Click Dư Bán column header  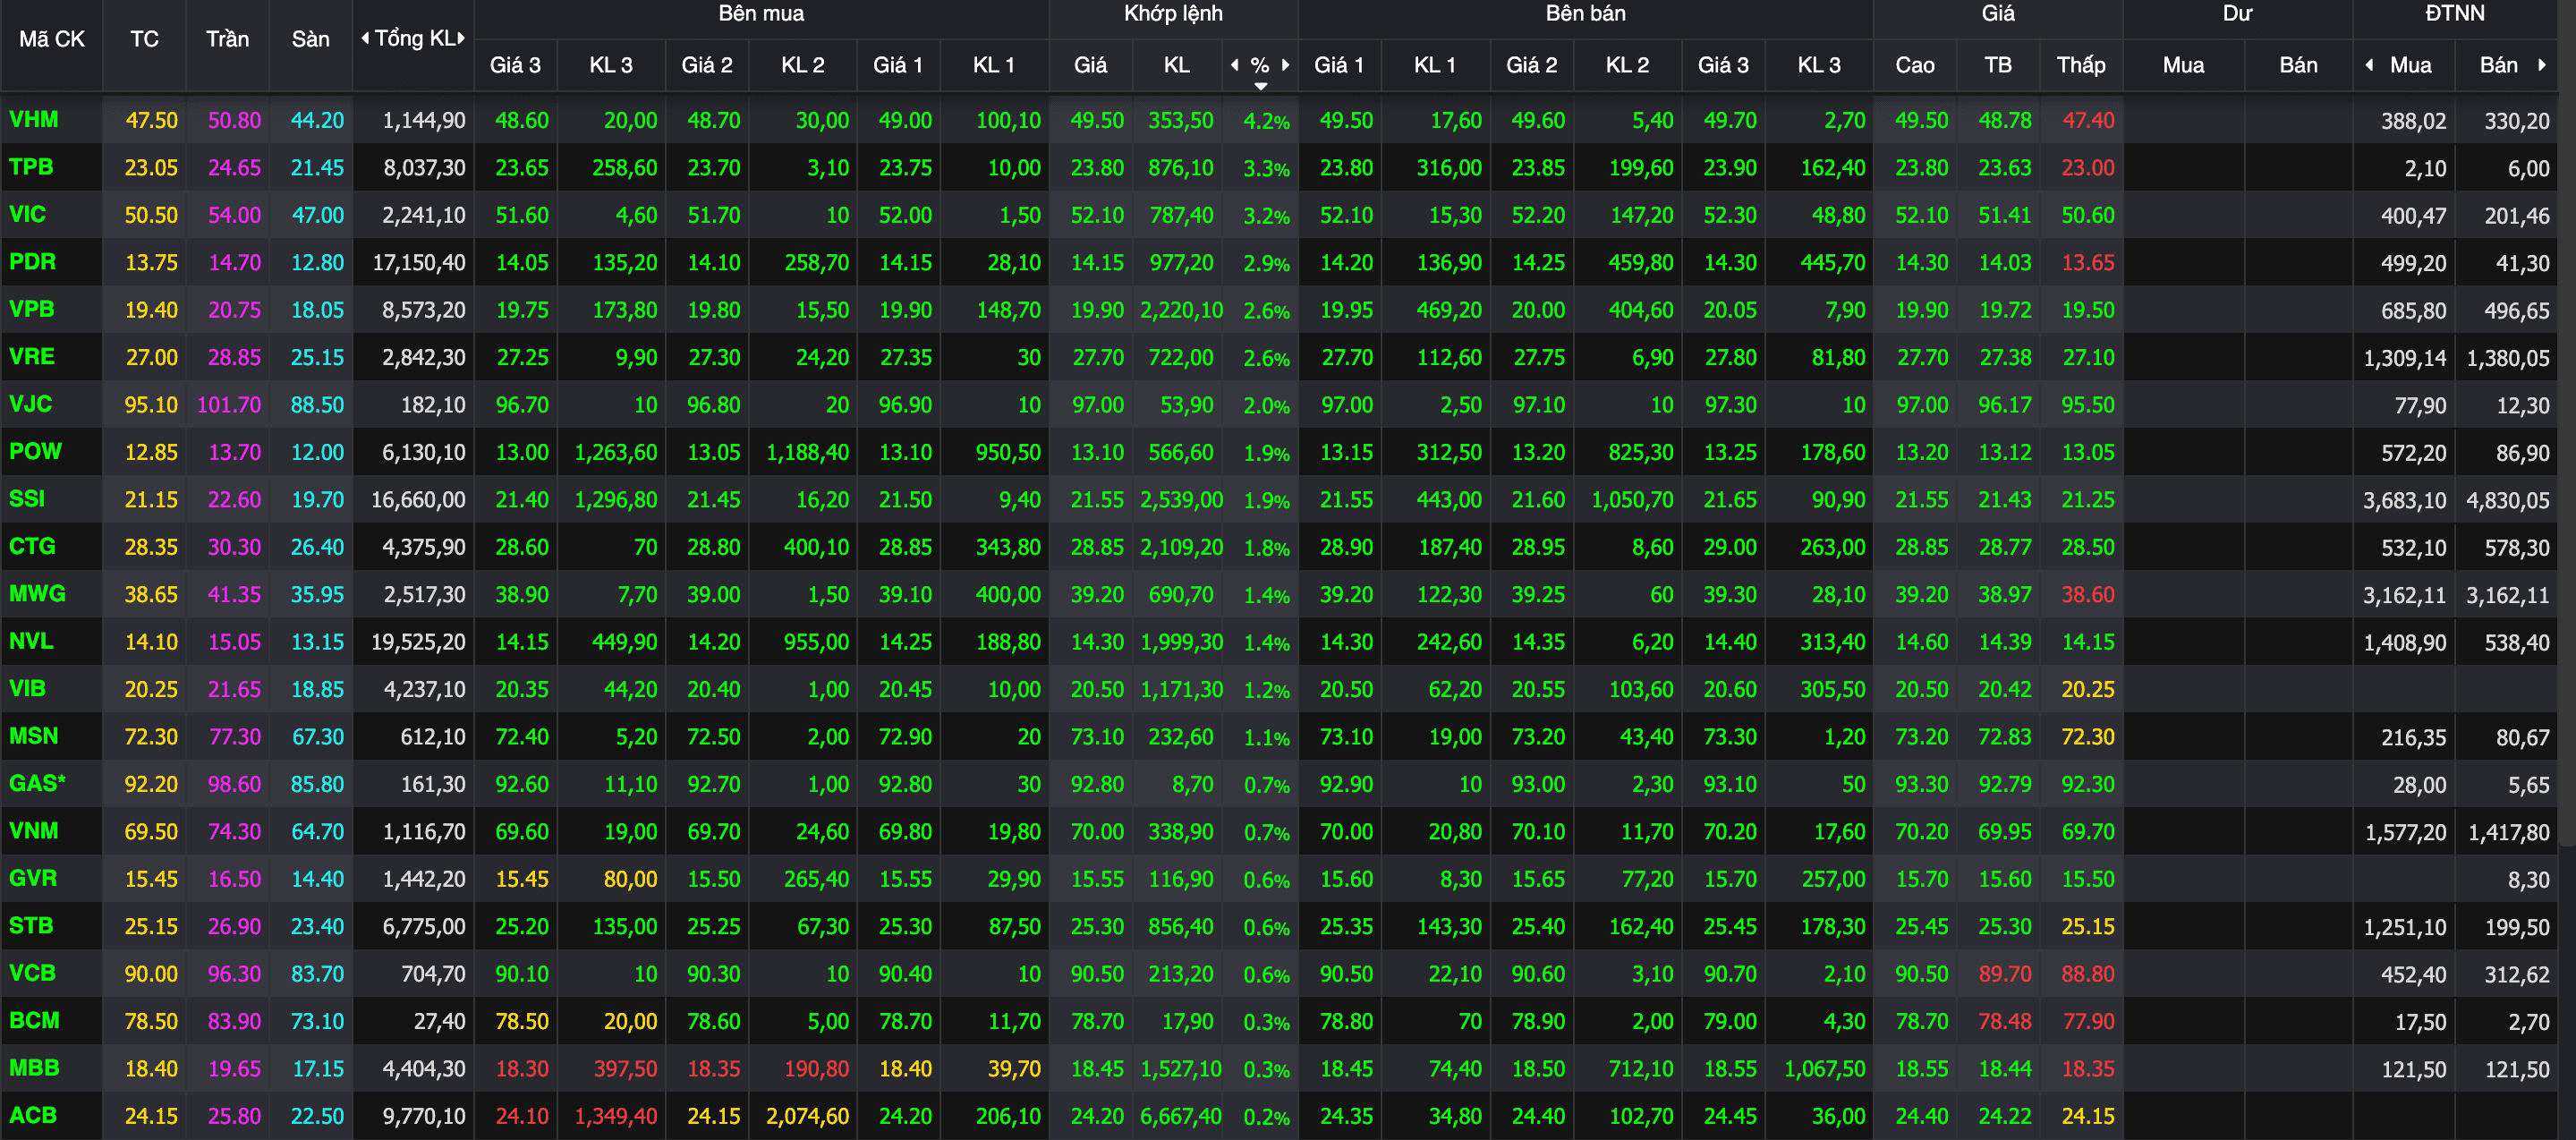(x=2298, y=65)
